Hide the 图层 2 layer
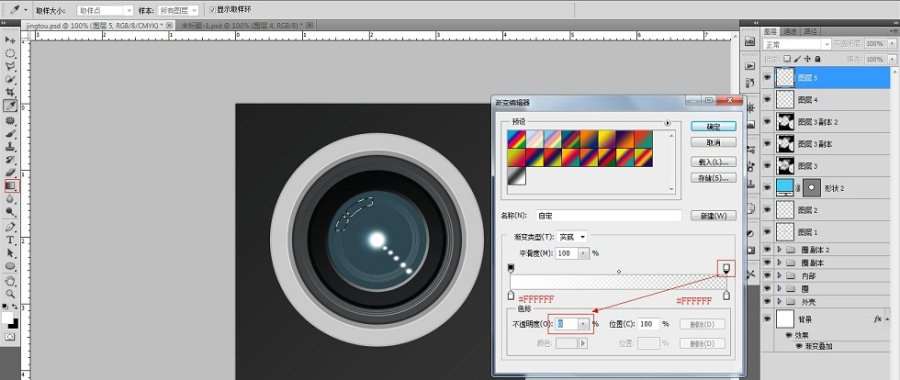 [767, 210]
